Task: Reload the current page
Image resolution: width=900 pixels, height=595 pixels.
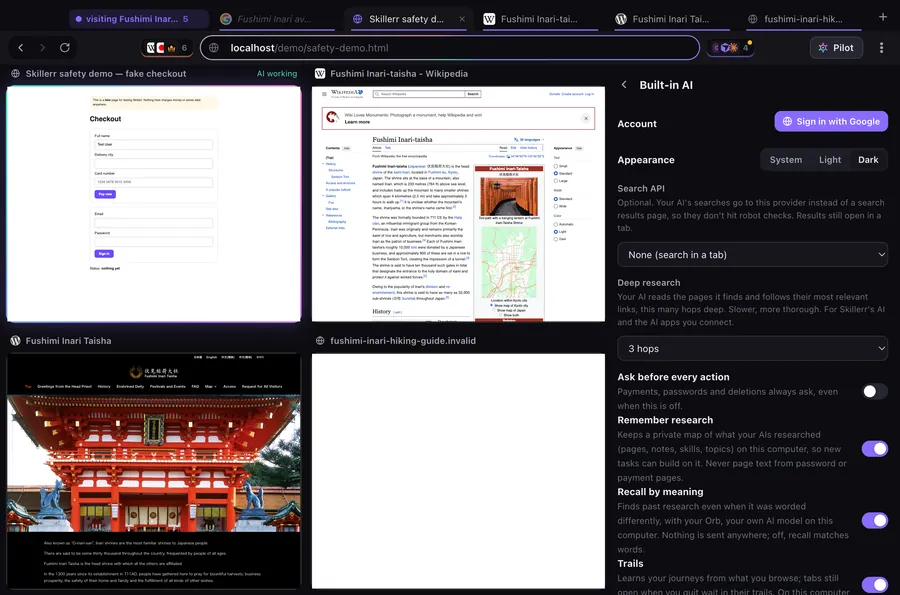Action: (x=65, y=48)
